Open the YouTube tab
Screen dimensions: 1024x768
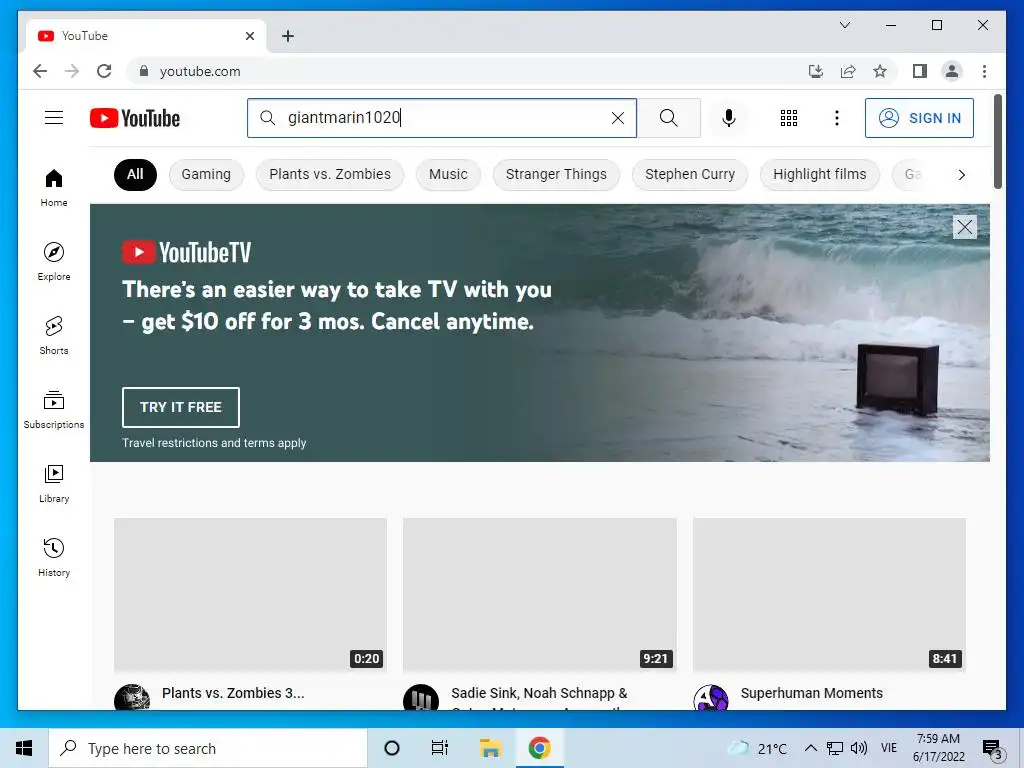[146, 36]
